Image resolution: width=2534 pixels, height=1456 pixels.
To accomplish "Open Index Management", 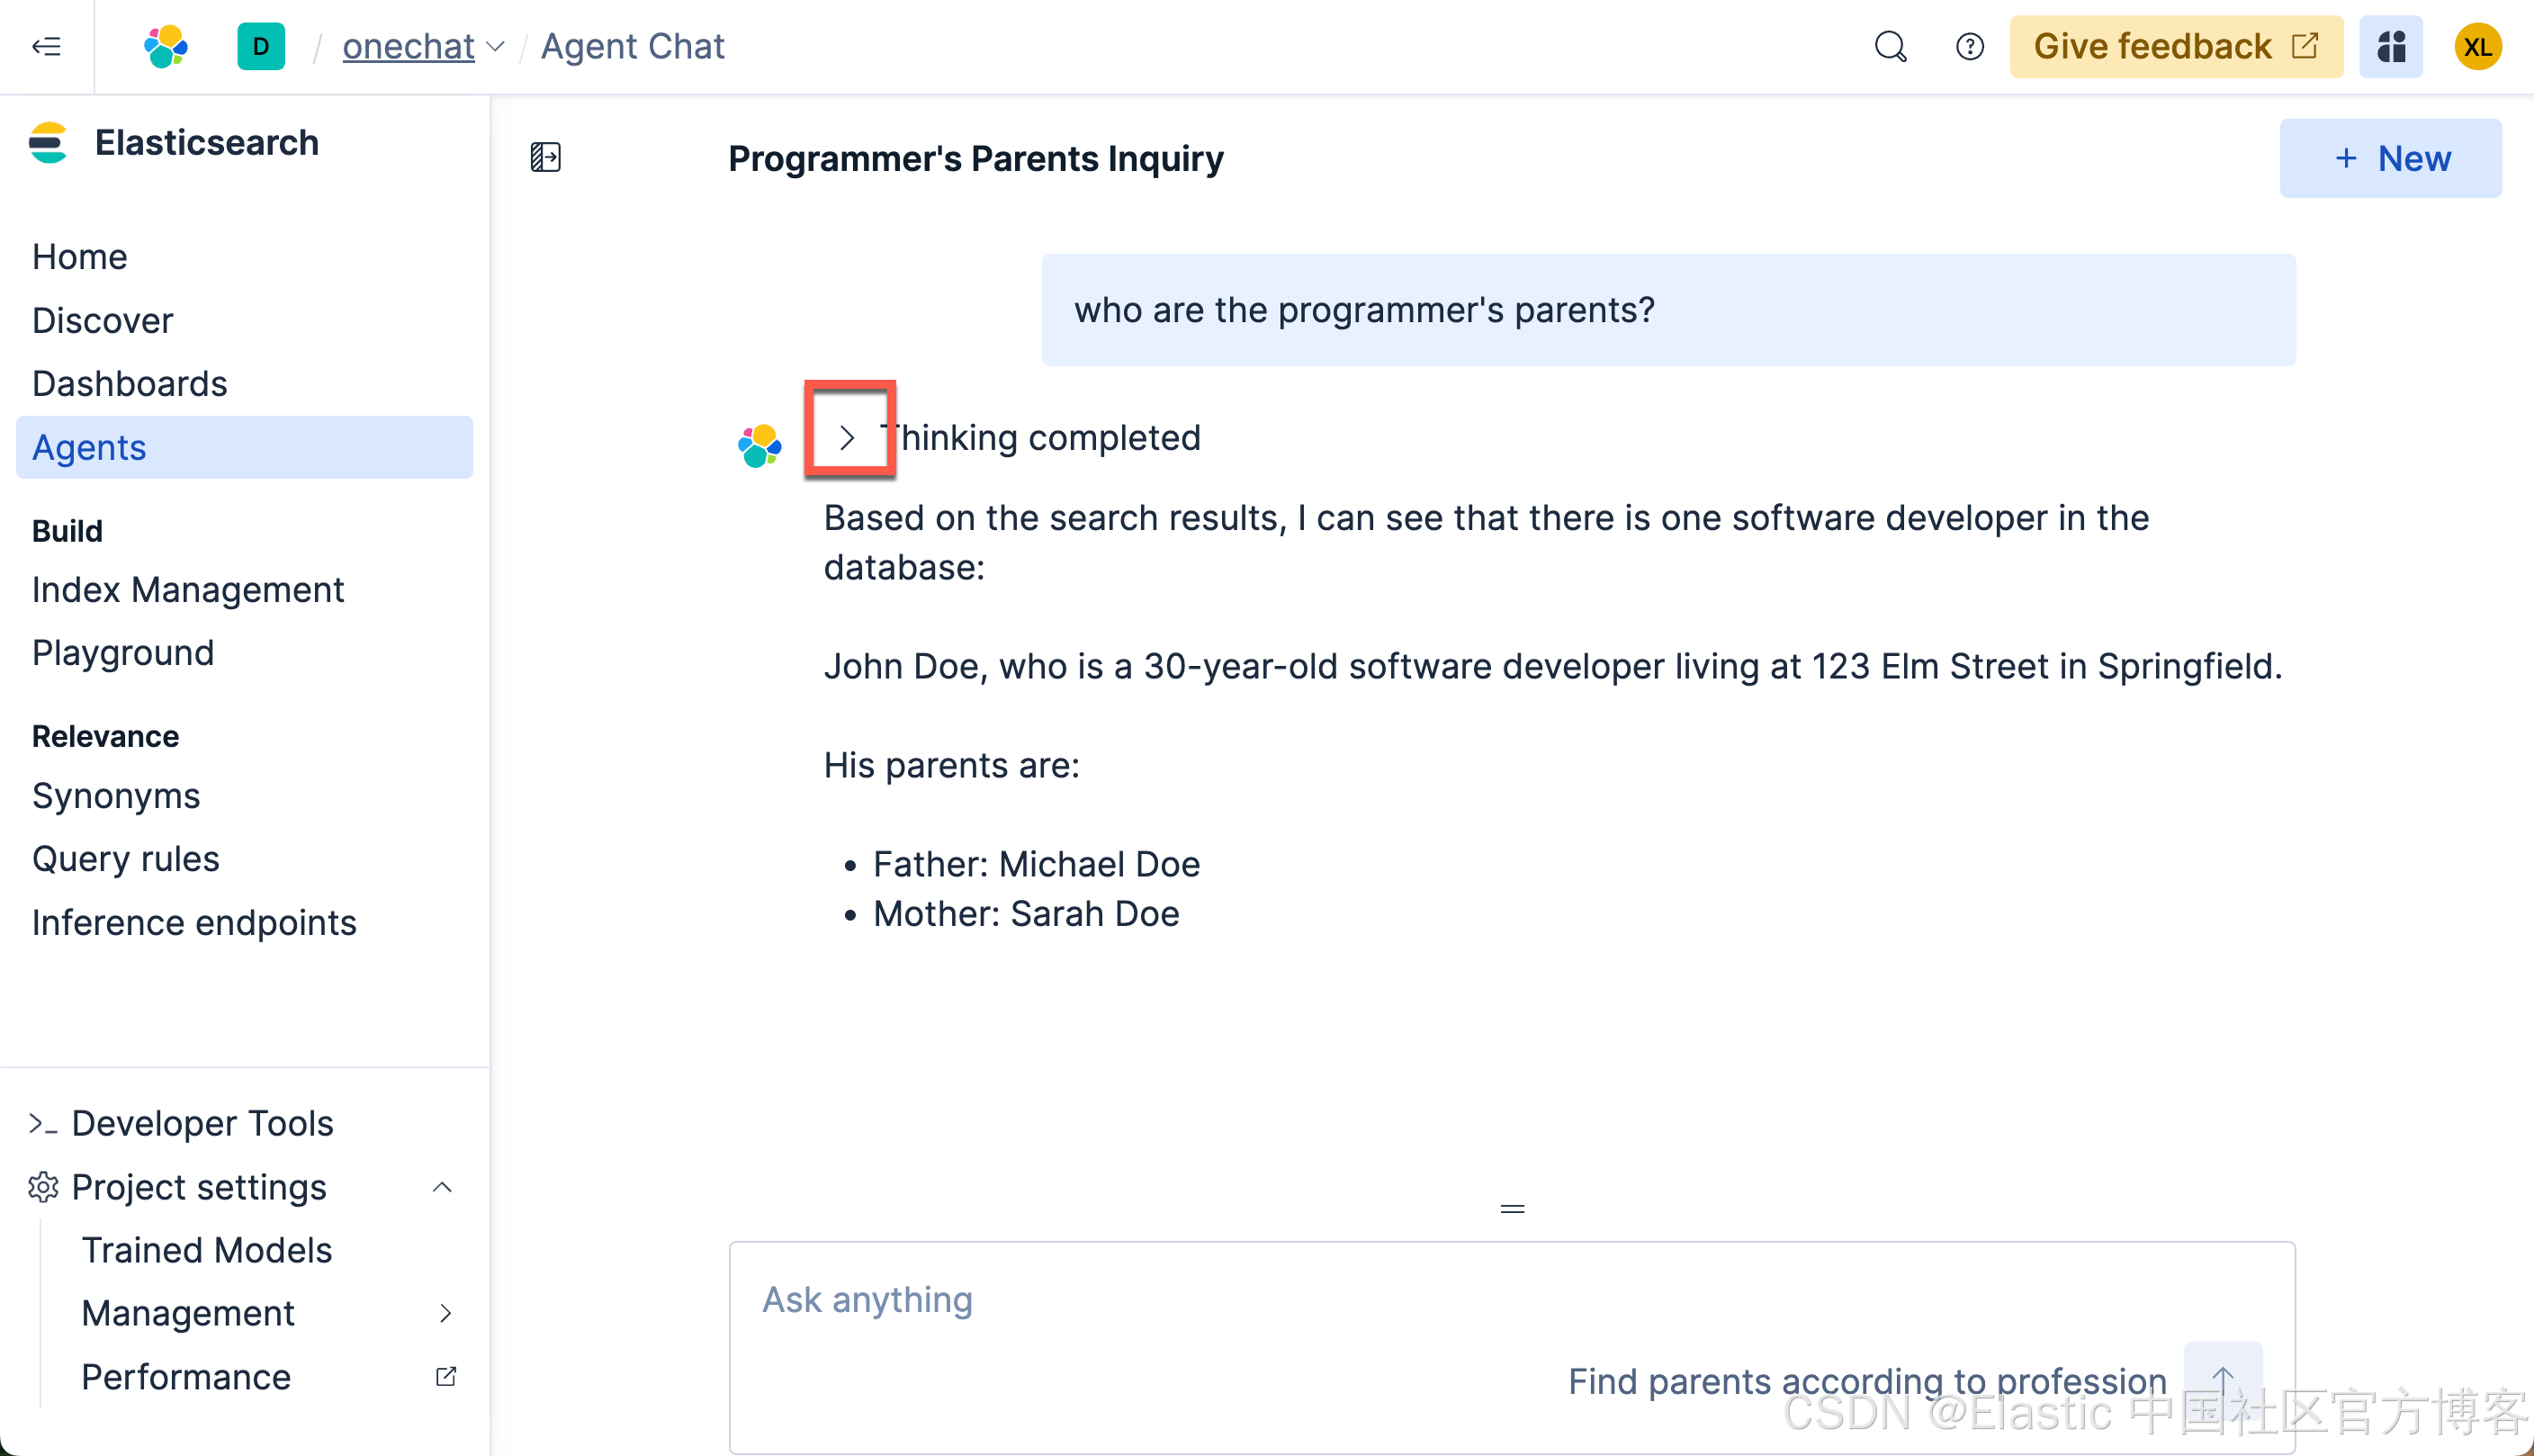I will [x=188, y=590].
